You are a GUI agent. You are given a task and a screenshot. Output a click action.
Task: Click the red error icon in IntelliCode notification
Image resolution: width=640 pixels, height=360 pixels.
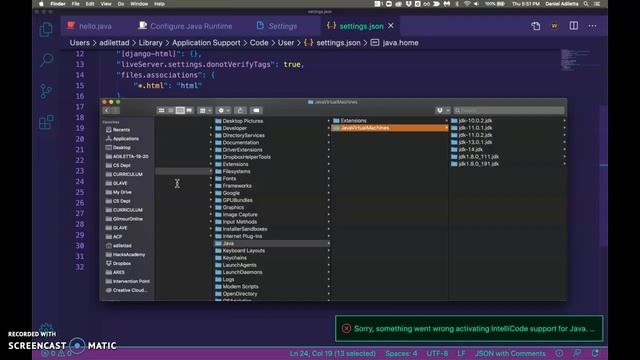346,329
